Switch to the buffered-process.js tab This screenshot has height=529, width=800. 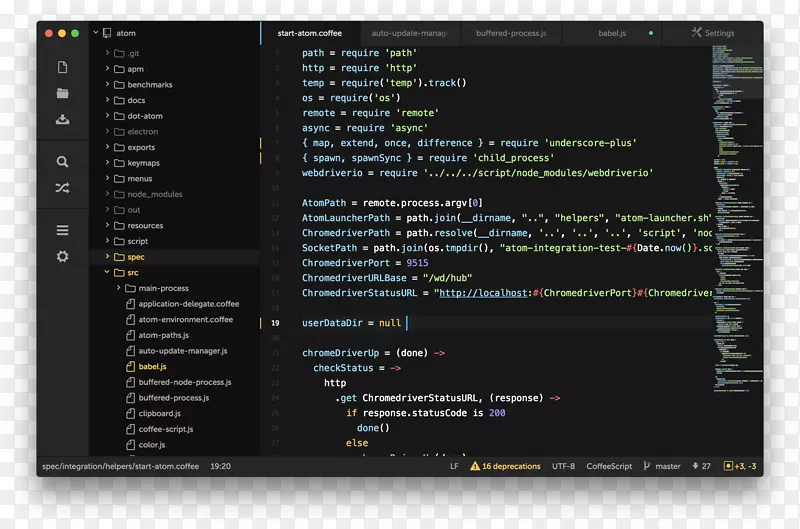(511, 33)
